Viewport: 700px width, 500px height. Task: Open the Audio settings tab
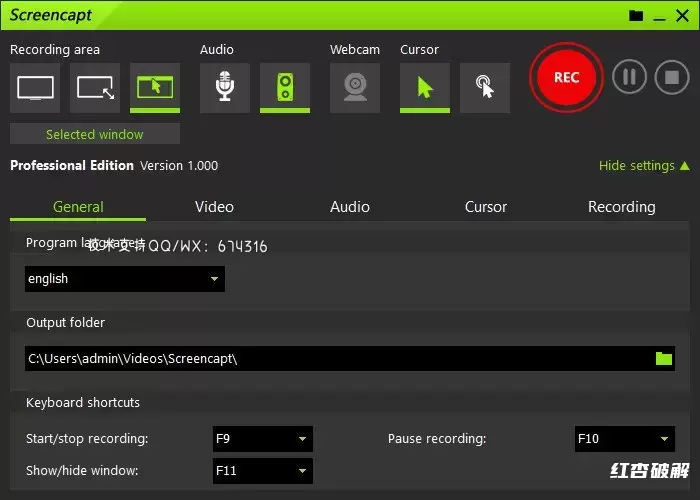click(350, 207)
